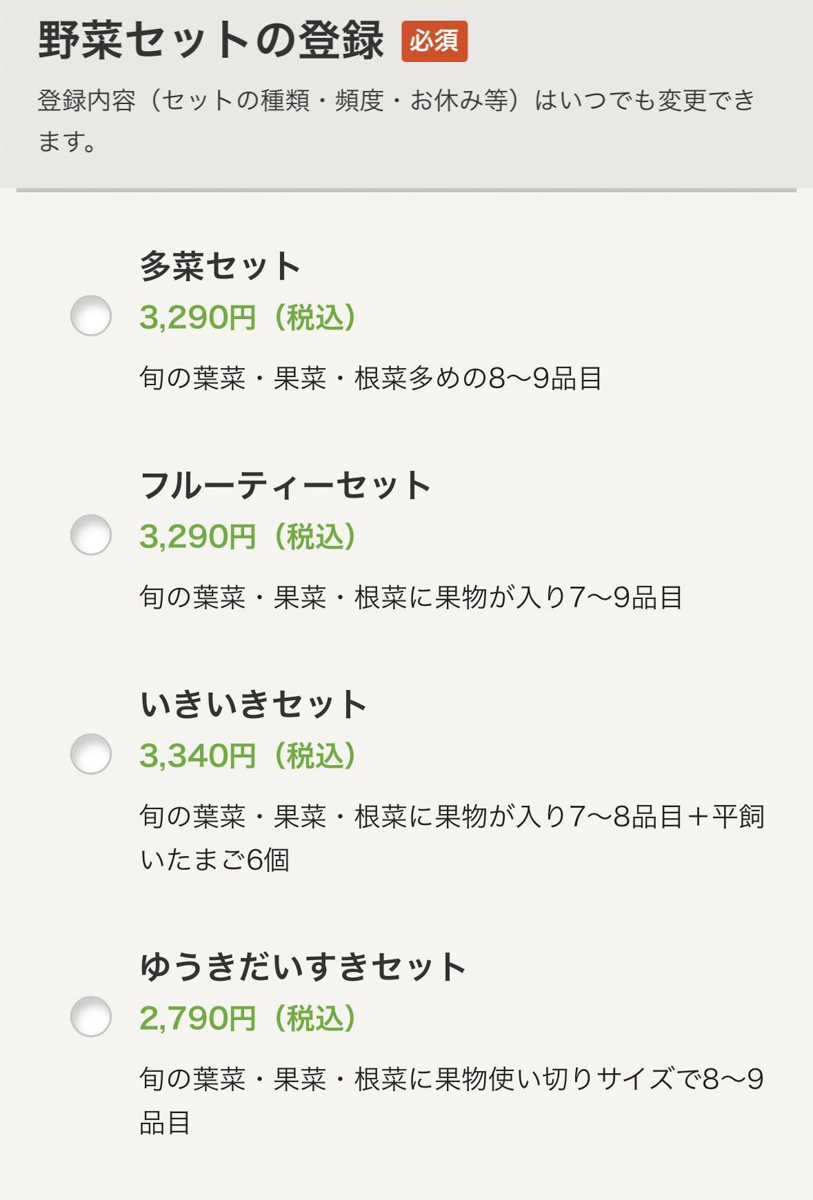Click the 野菜セットの登録 heading
Screen dimensions: 813x1200
[211, 41]
